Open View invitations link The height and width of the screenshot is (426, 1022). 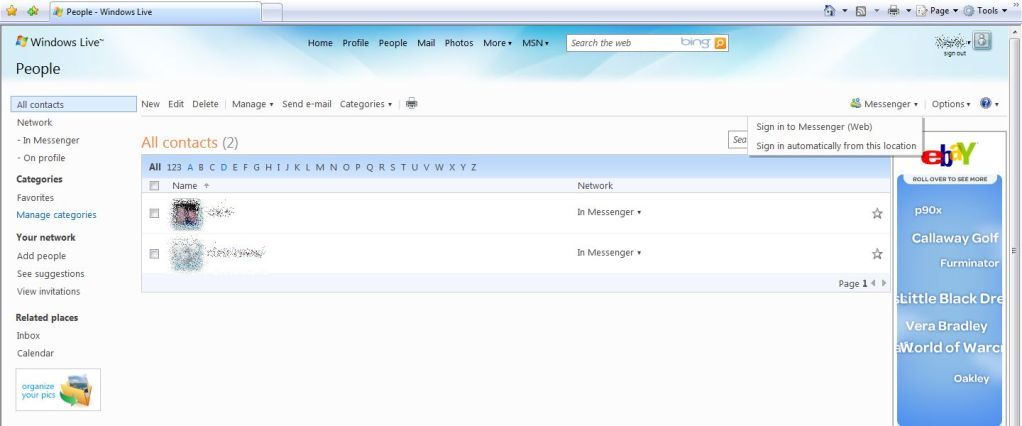click(x=48, y=291)
